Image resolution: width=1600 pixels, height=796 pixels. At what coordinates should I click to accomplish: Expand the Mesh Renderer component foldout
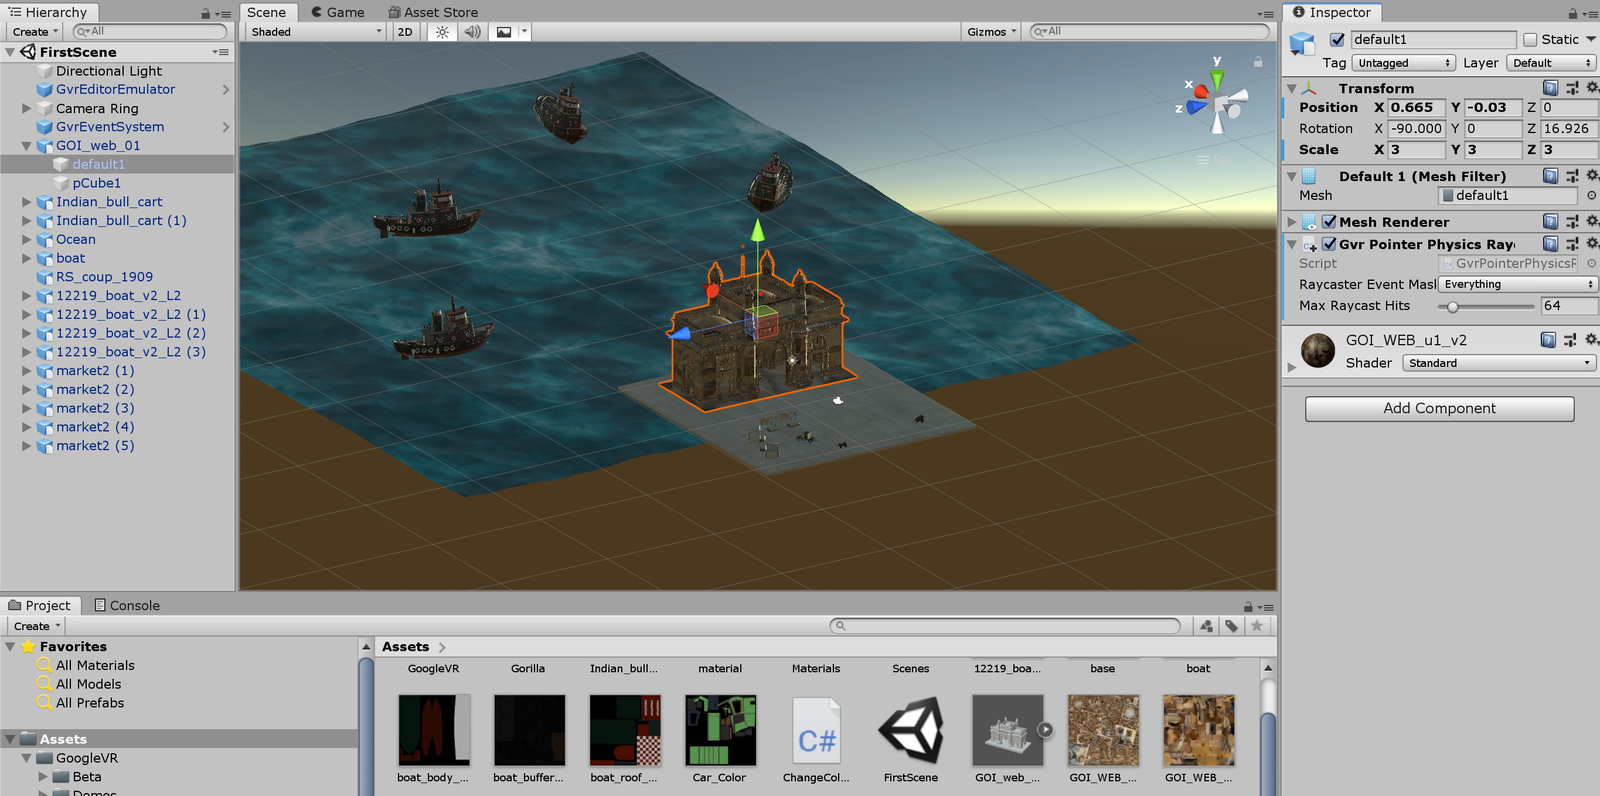tap(1292, 222)
